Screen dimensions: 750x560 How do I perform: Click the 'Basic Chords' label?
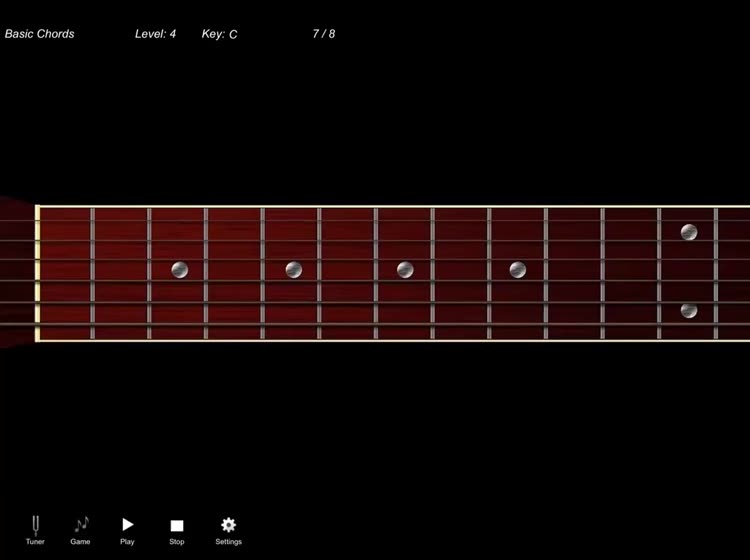click(x=40, y=34)
